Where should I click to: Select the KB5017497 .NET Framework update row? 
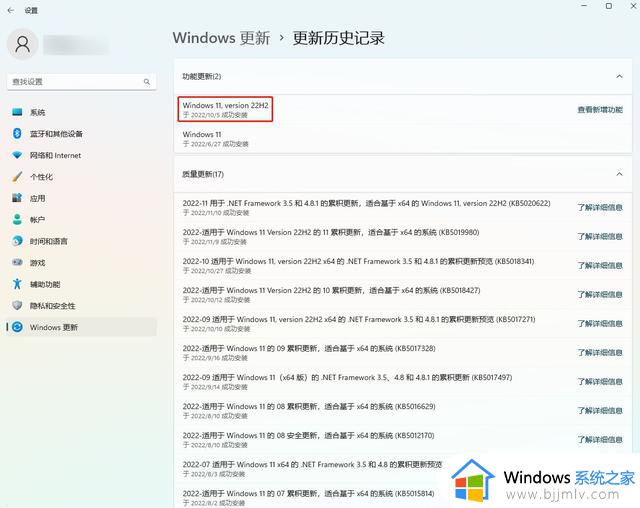tap(403, 382)
